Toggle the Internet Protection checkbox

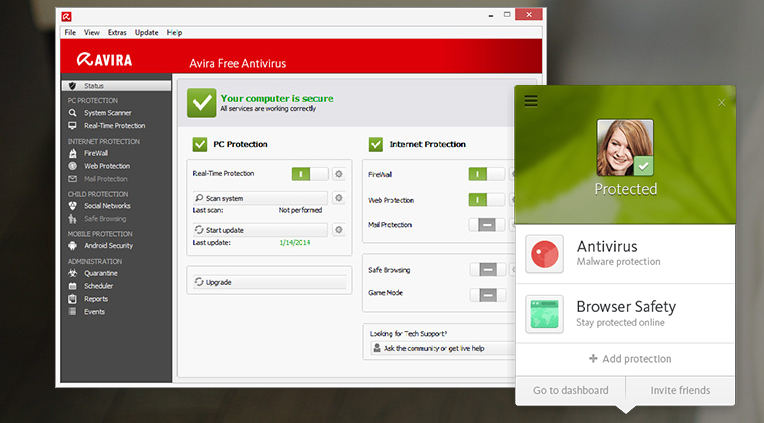(376, 144)
